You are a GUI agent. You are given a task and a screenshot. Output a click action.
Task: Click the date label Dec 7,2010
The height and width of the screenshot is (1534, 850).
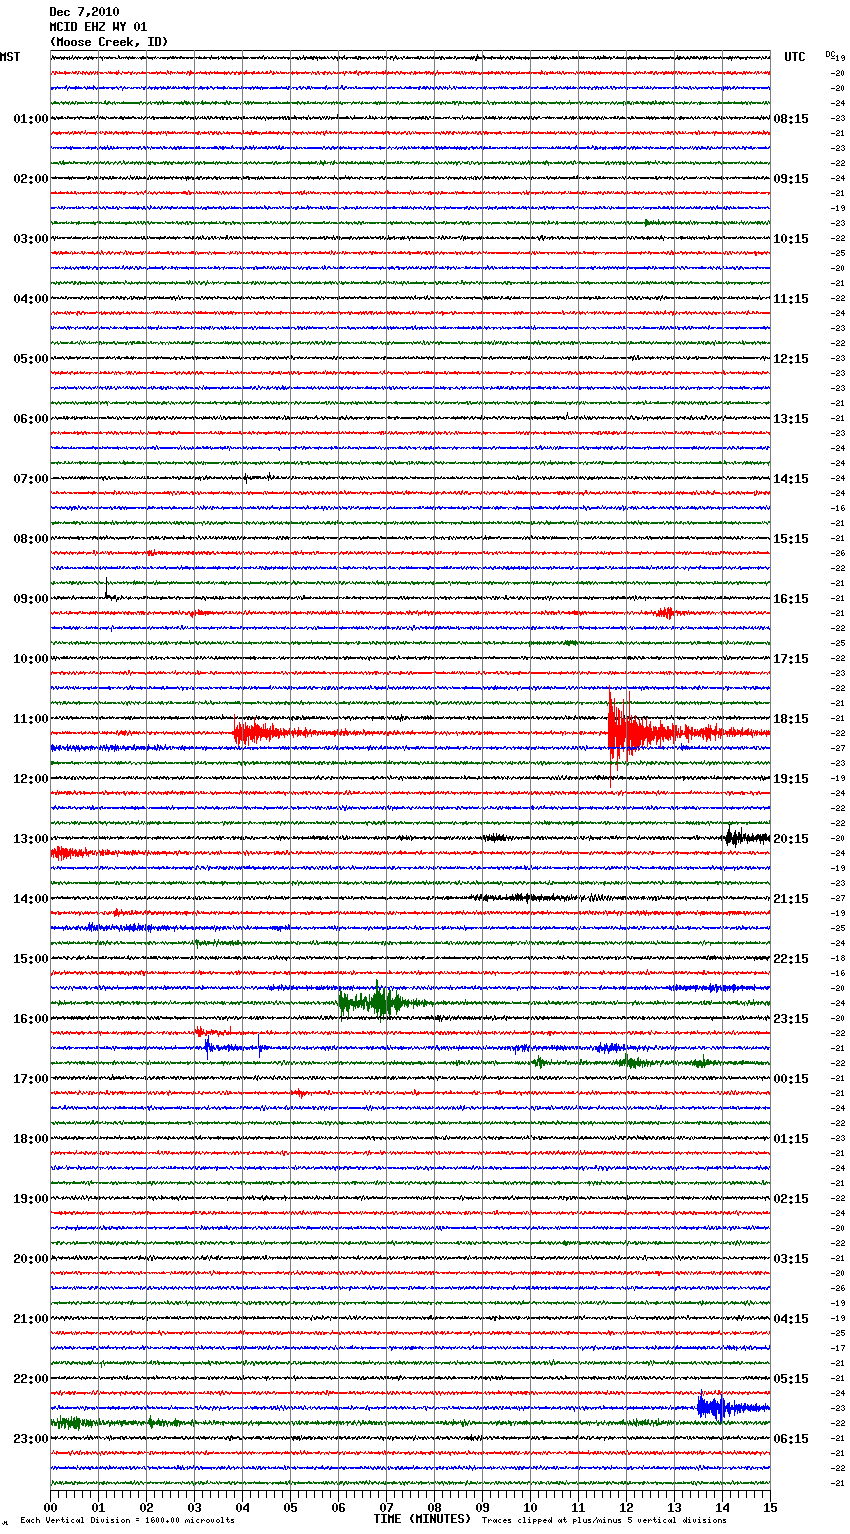(84, 12)
